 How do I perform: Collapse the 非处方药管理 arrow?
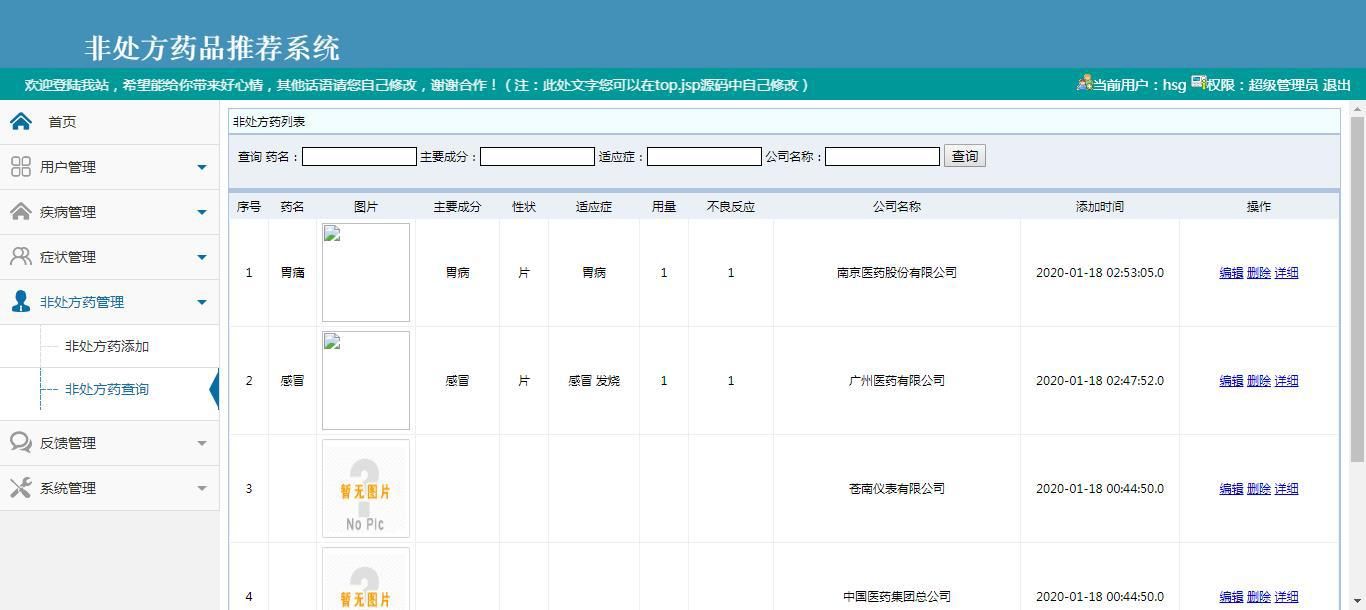[202, 302]
